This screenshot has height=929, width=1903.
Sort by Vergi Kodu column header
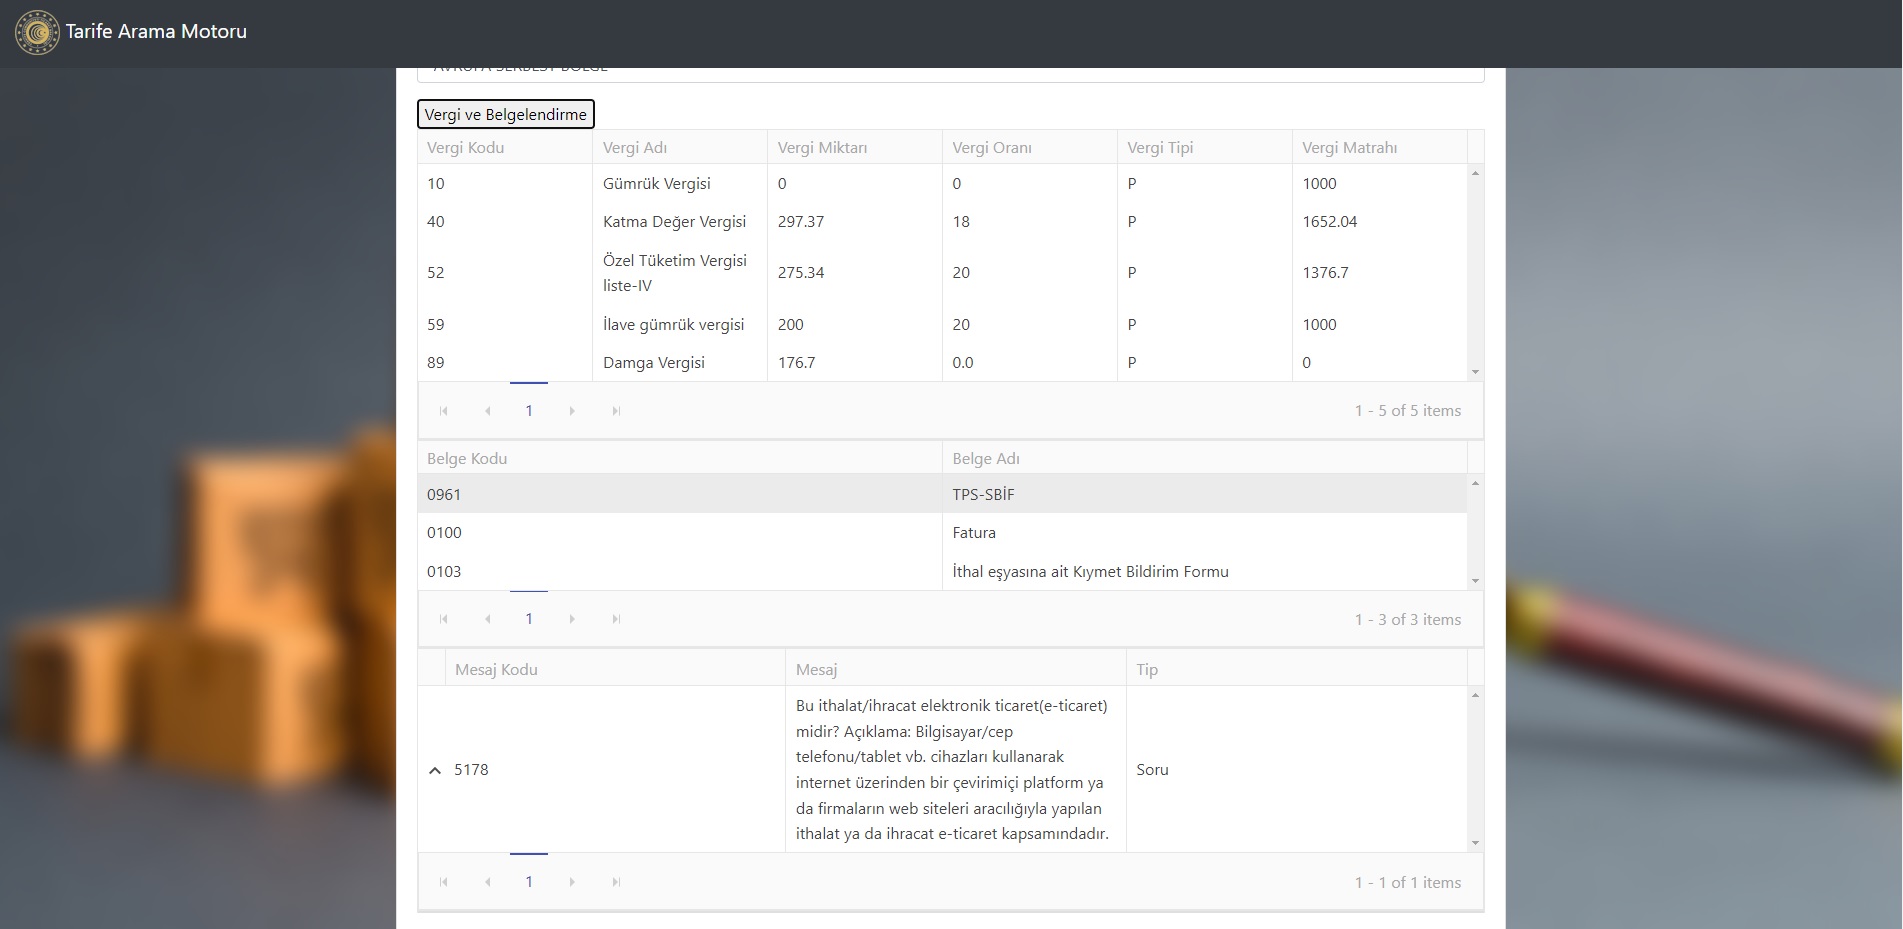[505, 147]
